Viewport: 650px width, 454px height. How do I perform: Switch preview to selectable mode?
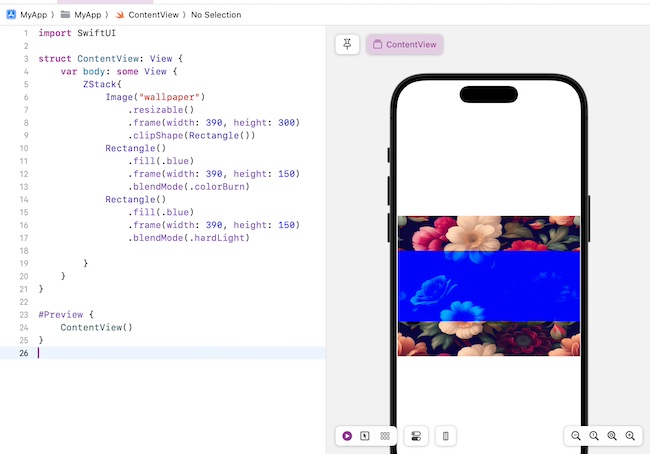click(365, 436)
